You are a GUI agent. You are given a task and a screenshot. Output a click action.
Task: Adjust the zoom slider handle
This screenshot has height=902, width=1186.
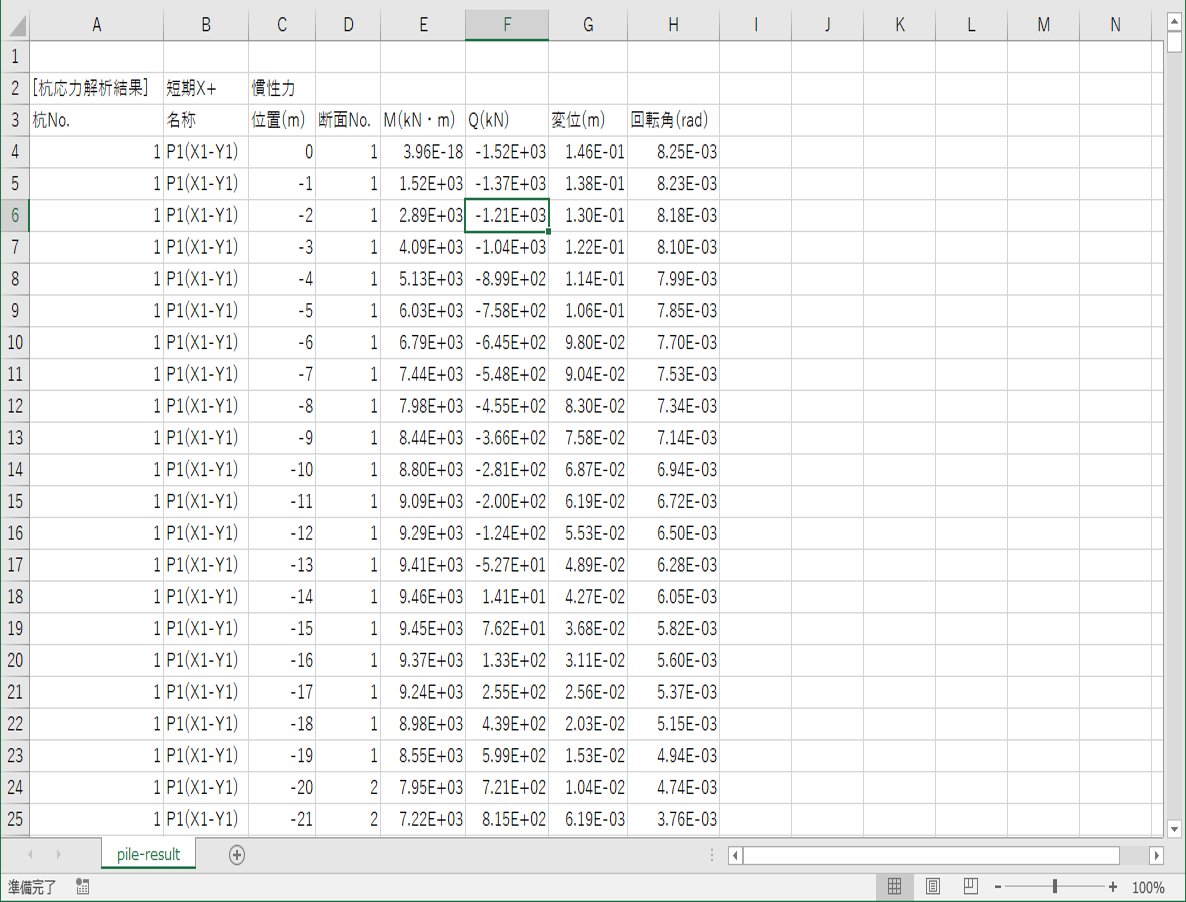[1054, 886]
